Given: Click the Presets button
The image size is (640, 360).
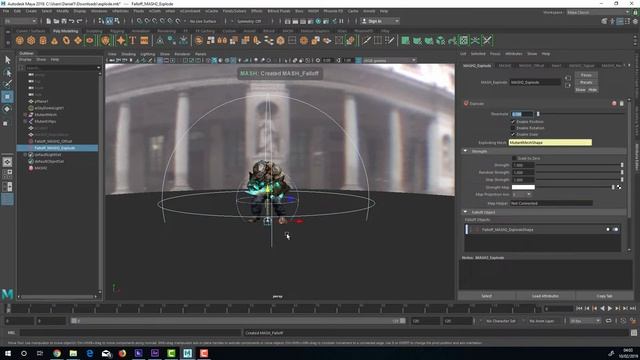Looking at the screenshot, I should point(586,82).
